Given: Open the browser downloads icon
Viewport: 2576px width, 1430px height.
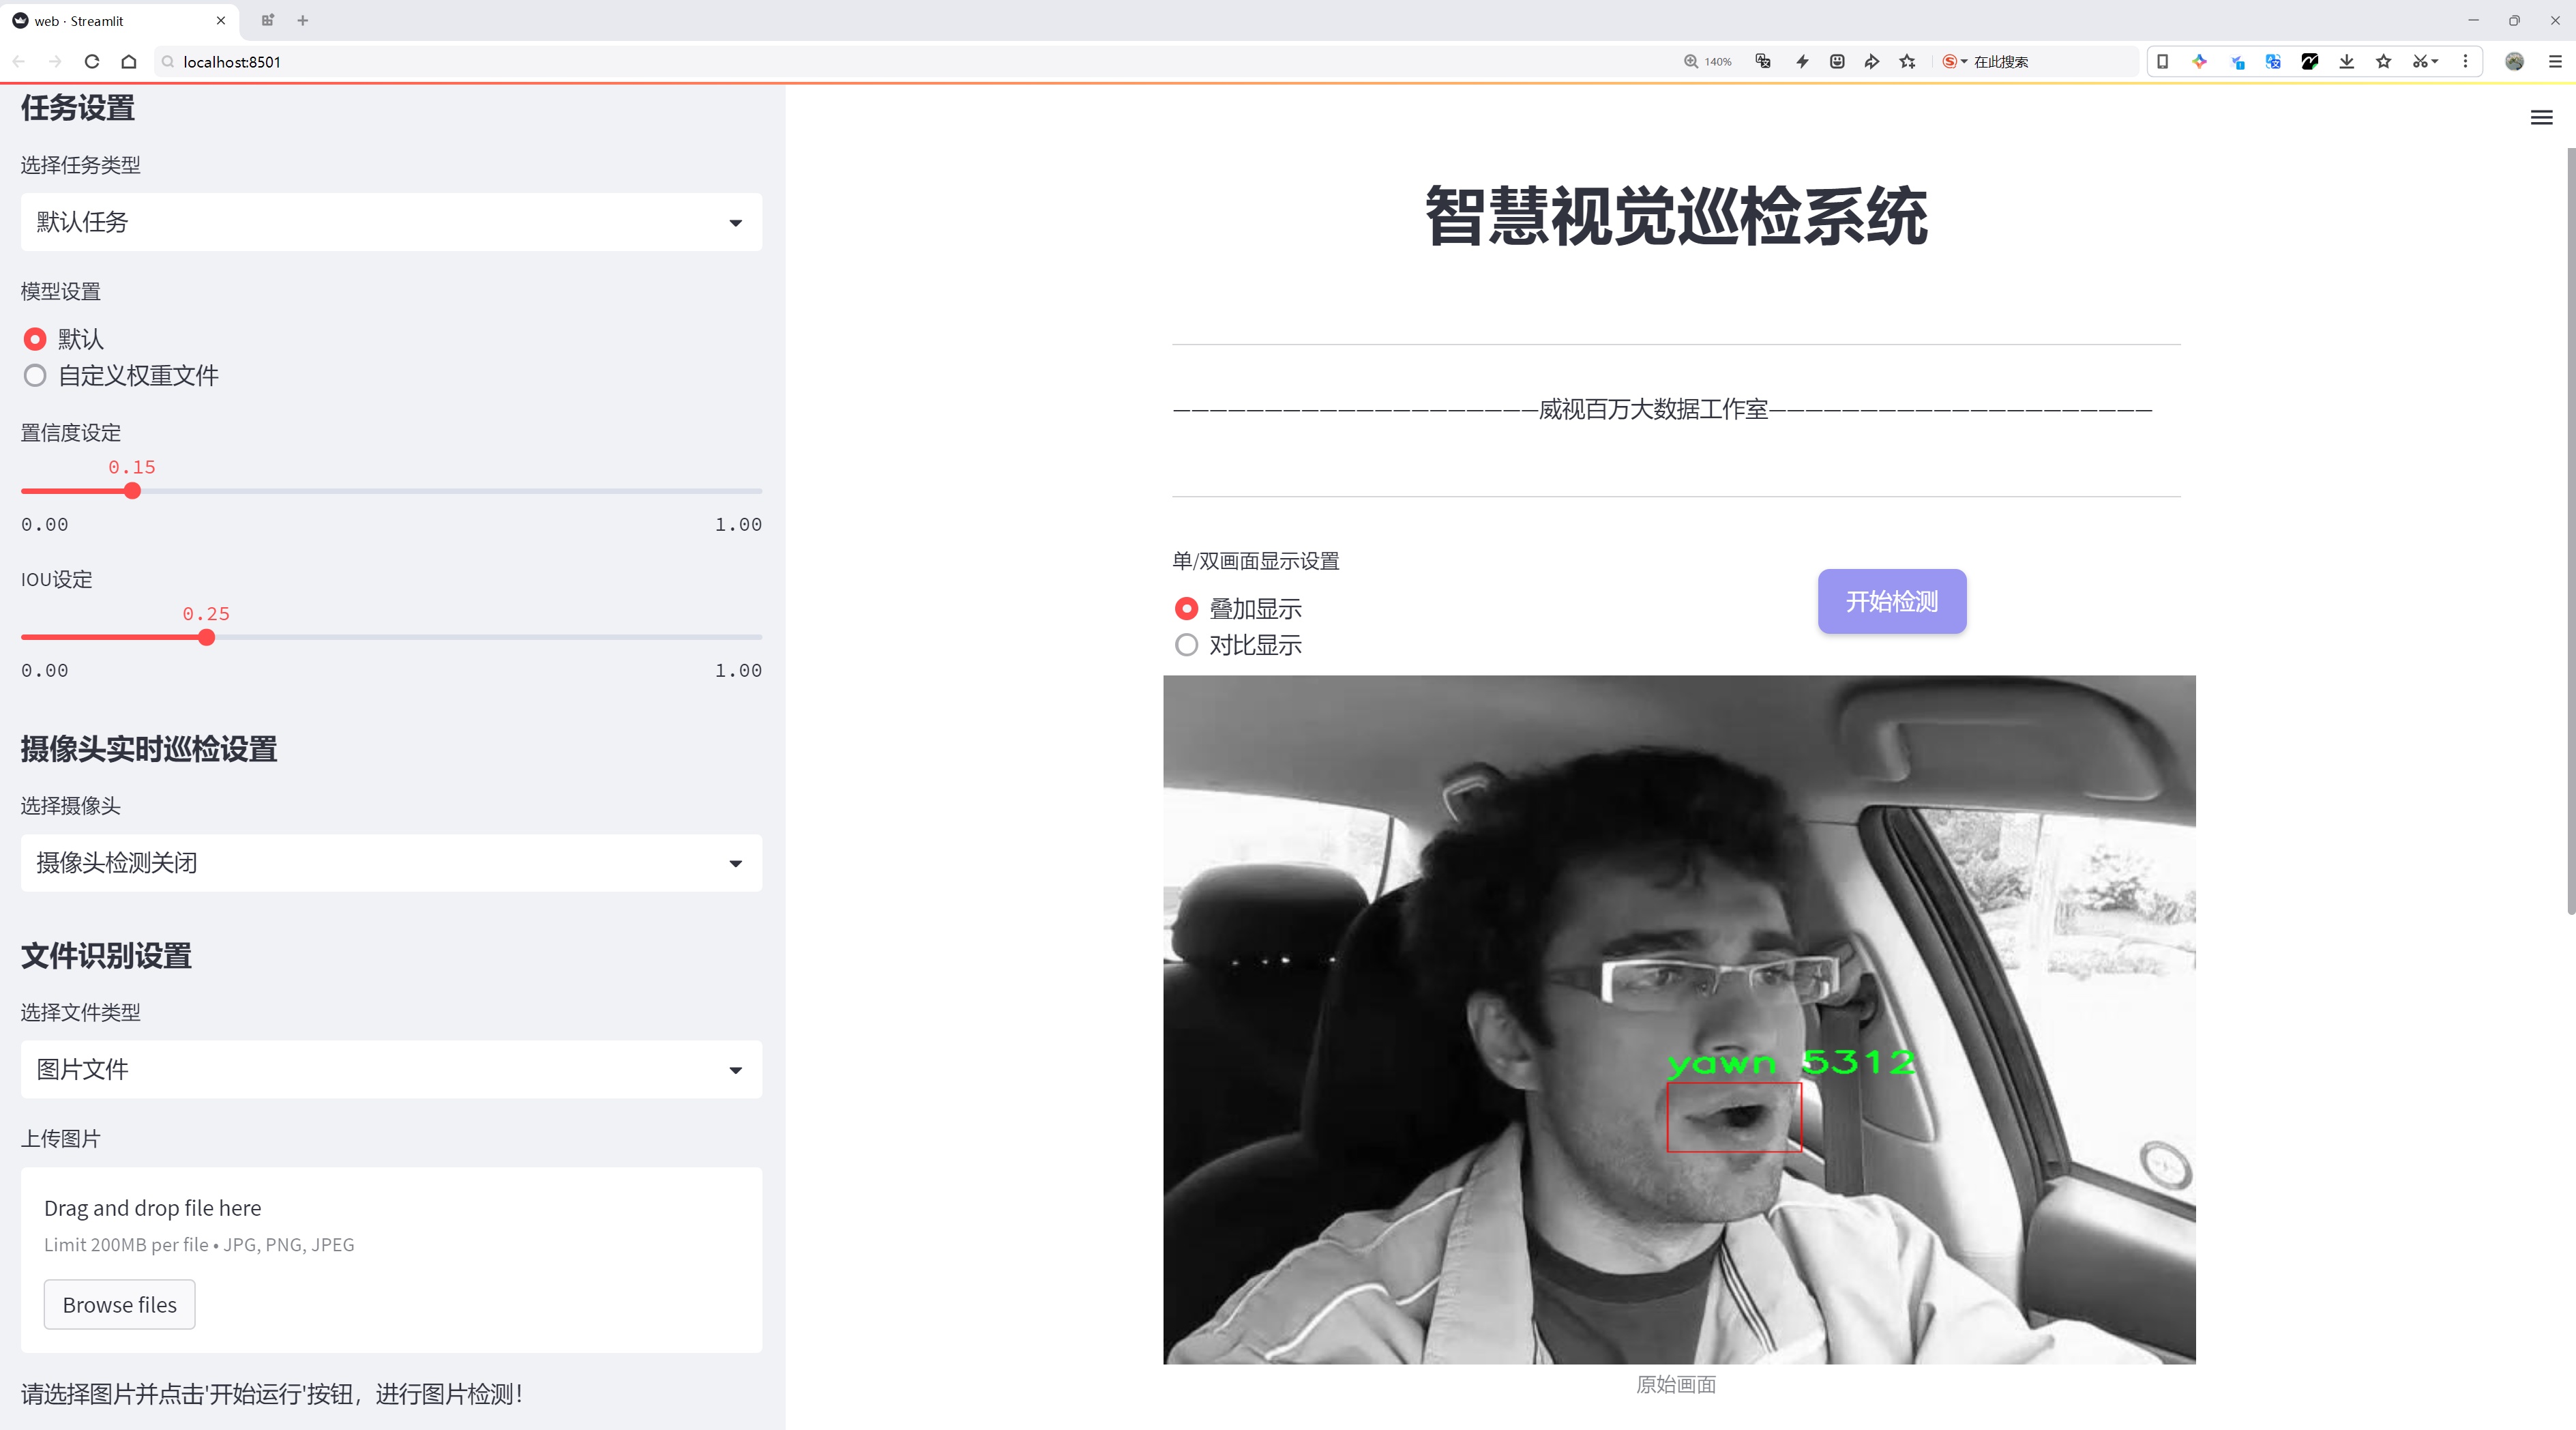Looking at the screenshot, I should tap(2346, 61).
